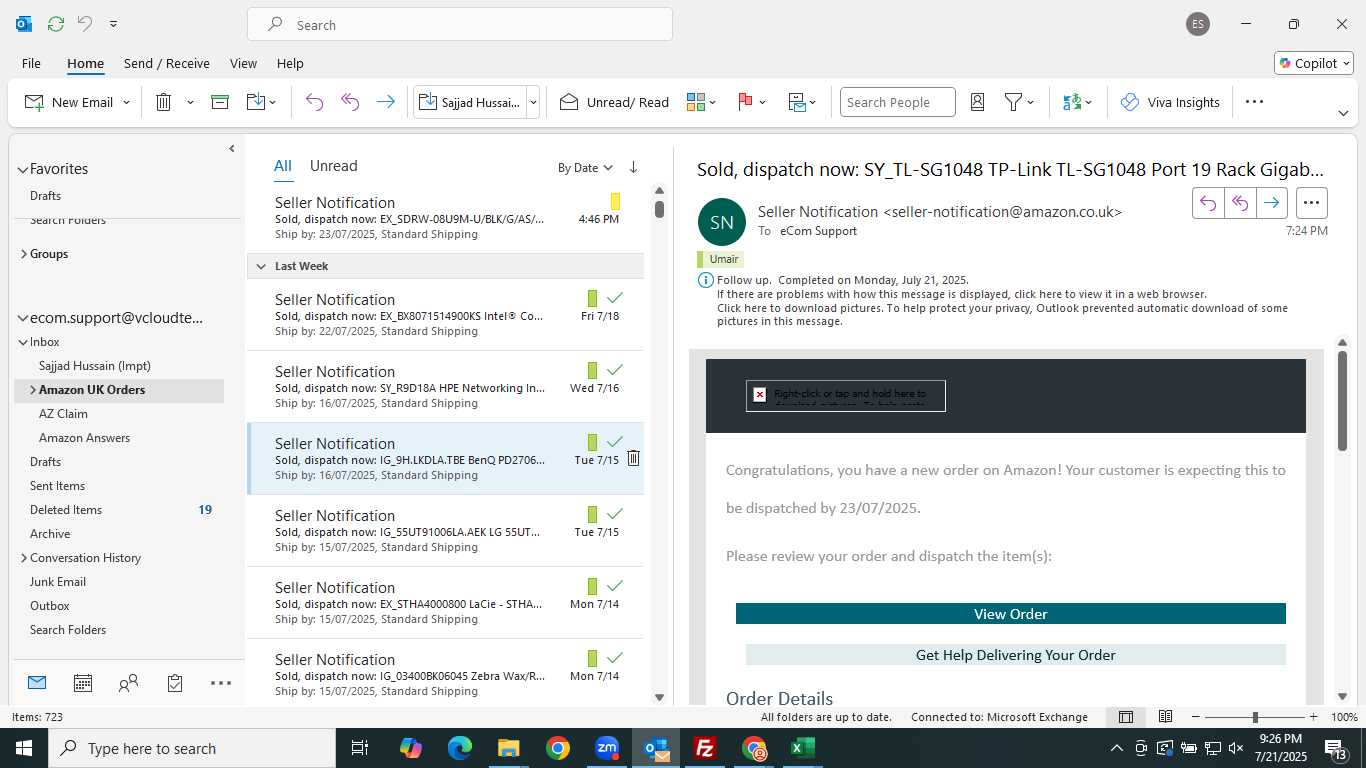This screenshot has width=1366, height=768.
Task: Open Viva Insights from the ribbon
Action: click(1170, 102)
